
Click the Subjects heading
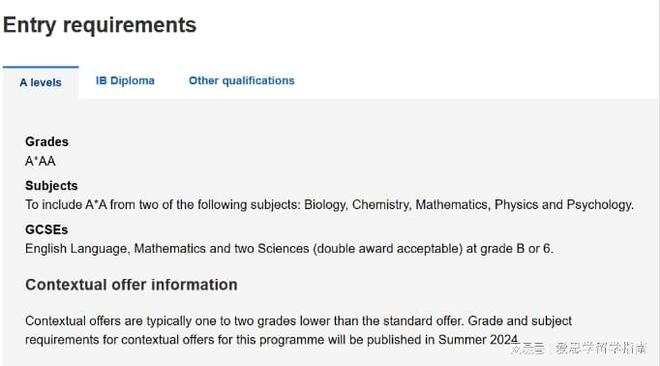tap(51, 186)
